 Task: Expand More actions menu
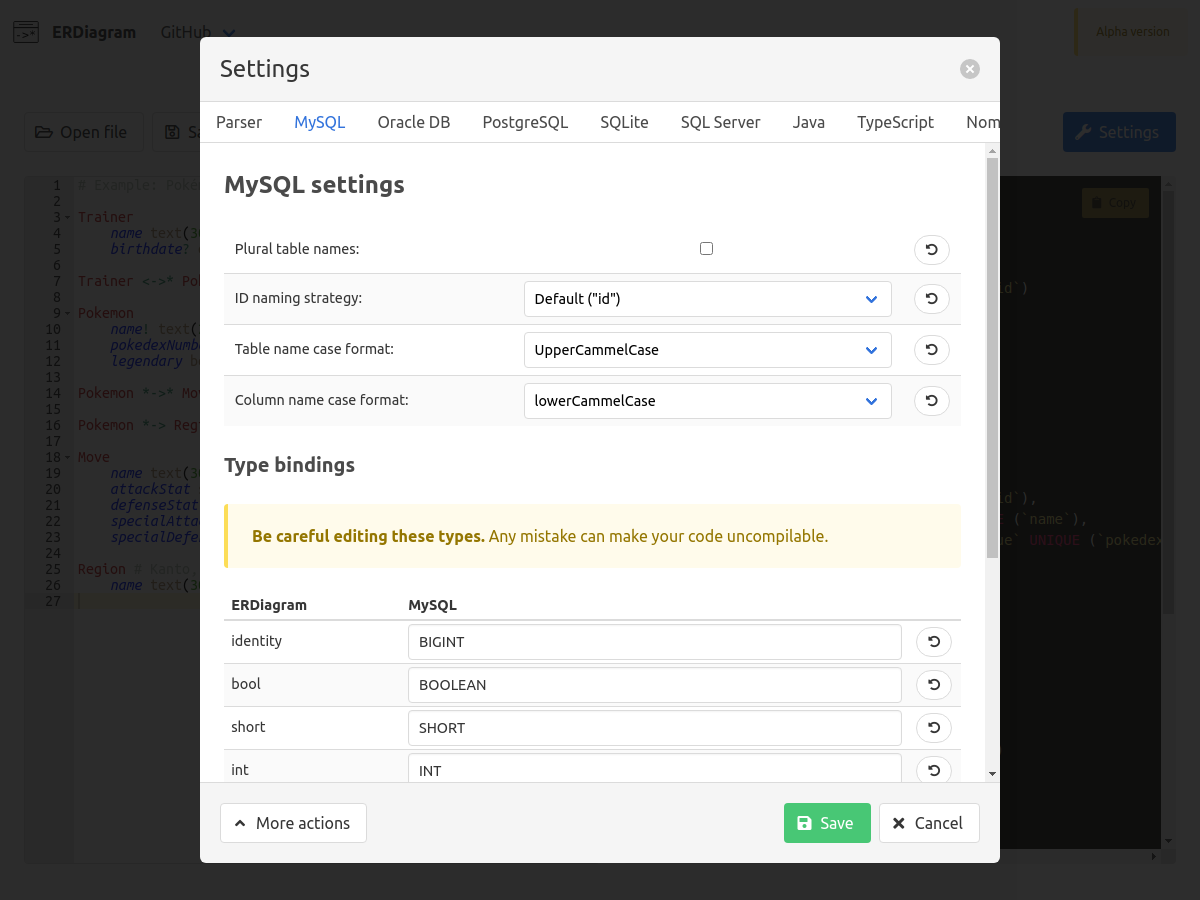pyautogui.click(x=293, y=823)
